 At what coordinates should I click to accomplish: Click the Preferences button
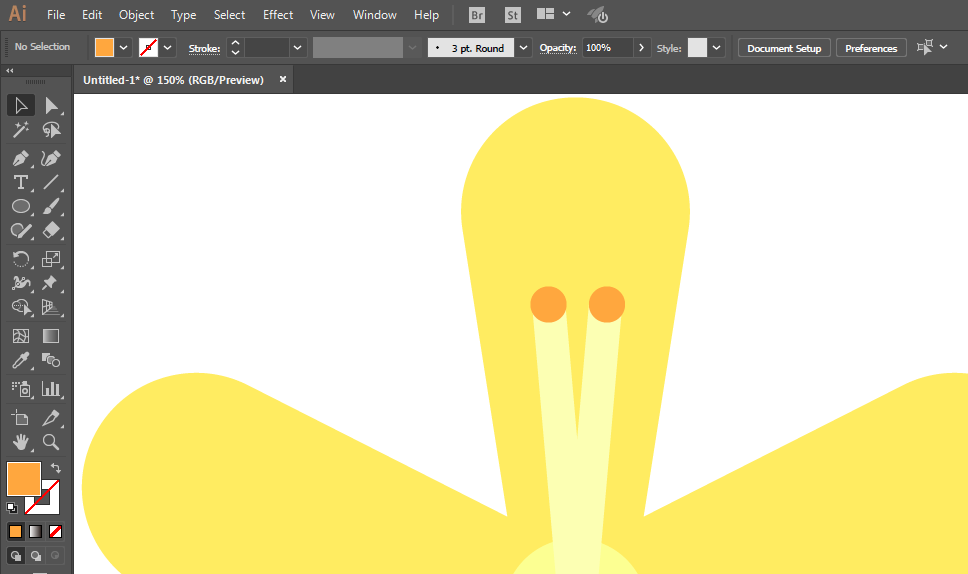[x=871, y=48]
